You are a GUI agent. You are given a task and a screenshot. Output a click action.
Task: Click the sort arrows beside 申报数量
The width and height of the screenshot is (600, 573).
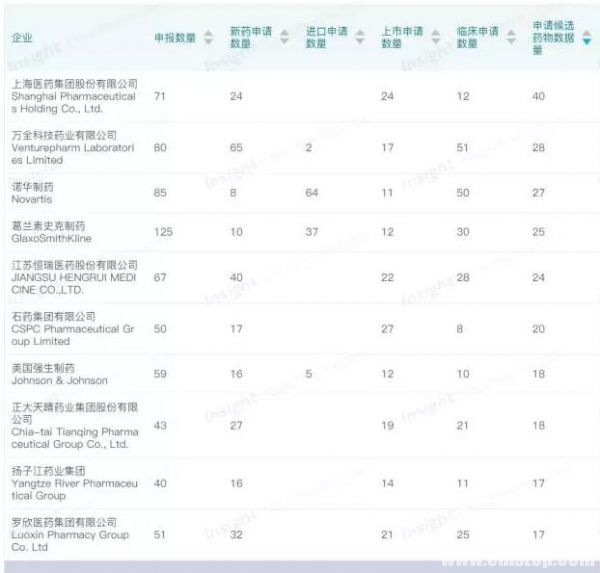coord(208,38)
